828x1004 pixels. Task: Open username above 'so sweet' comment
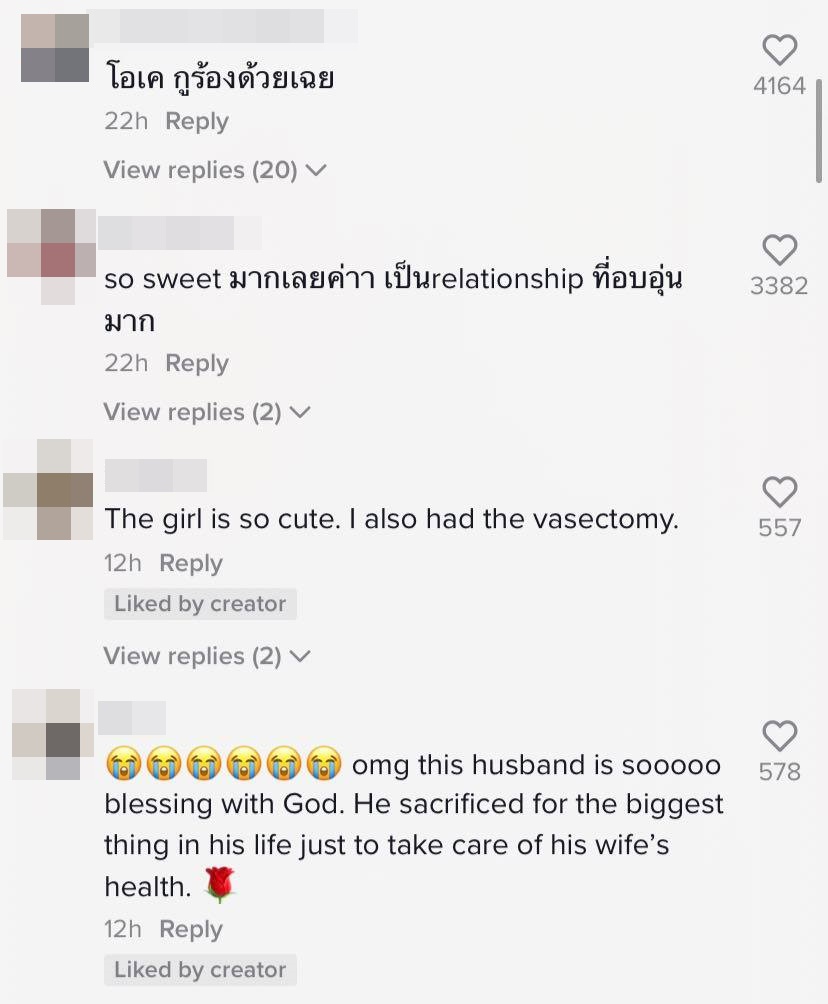pyautogui.click(x=179, y=233)
